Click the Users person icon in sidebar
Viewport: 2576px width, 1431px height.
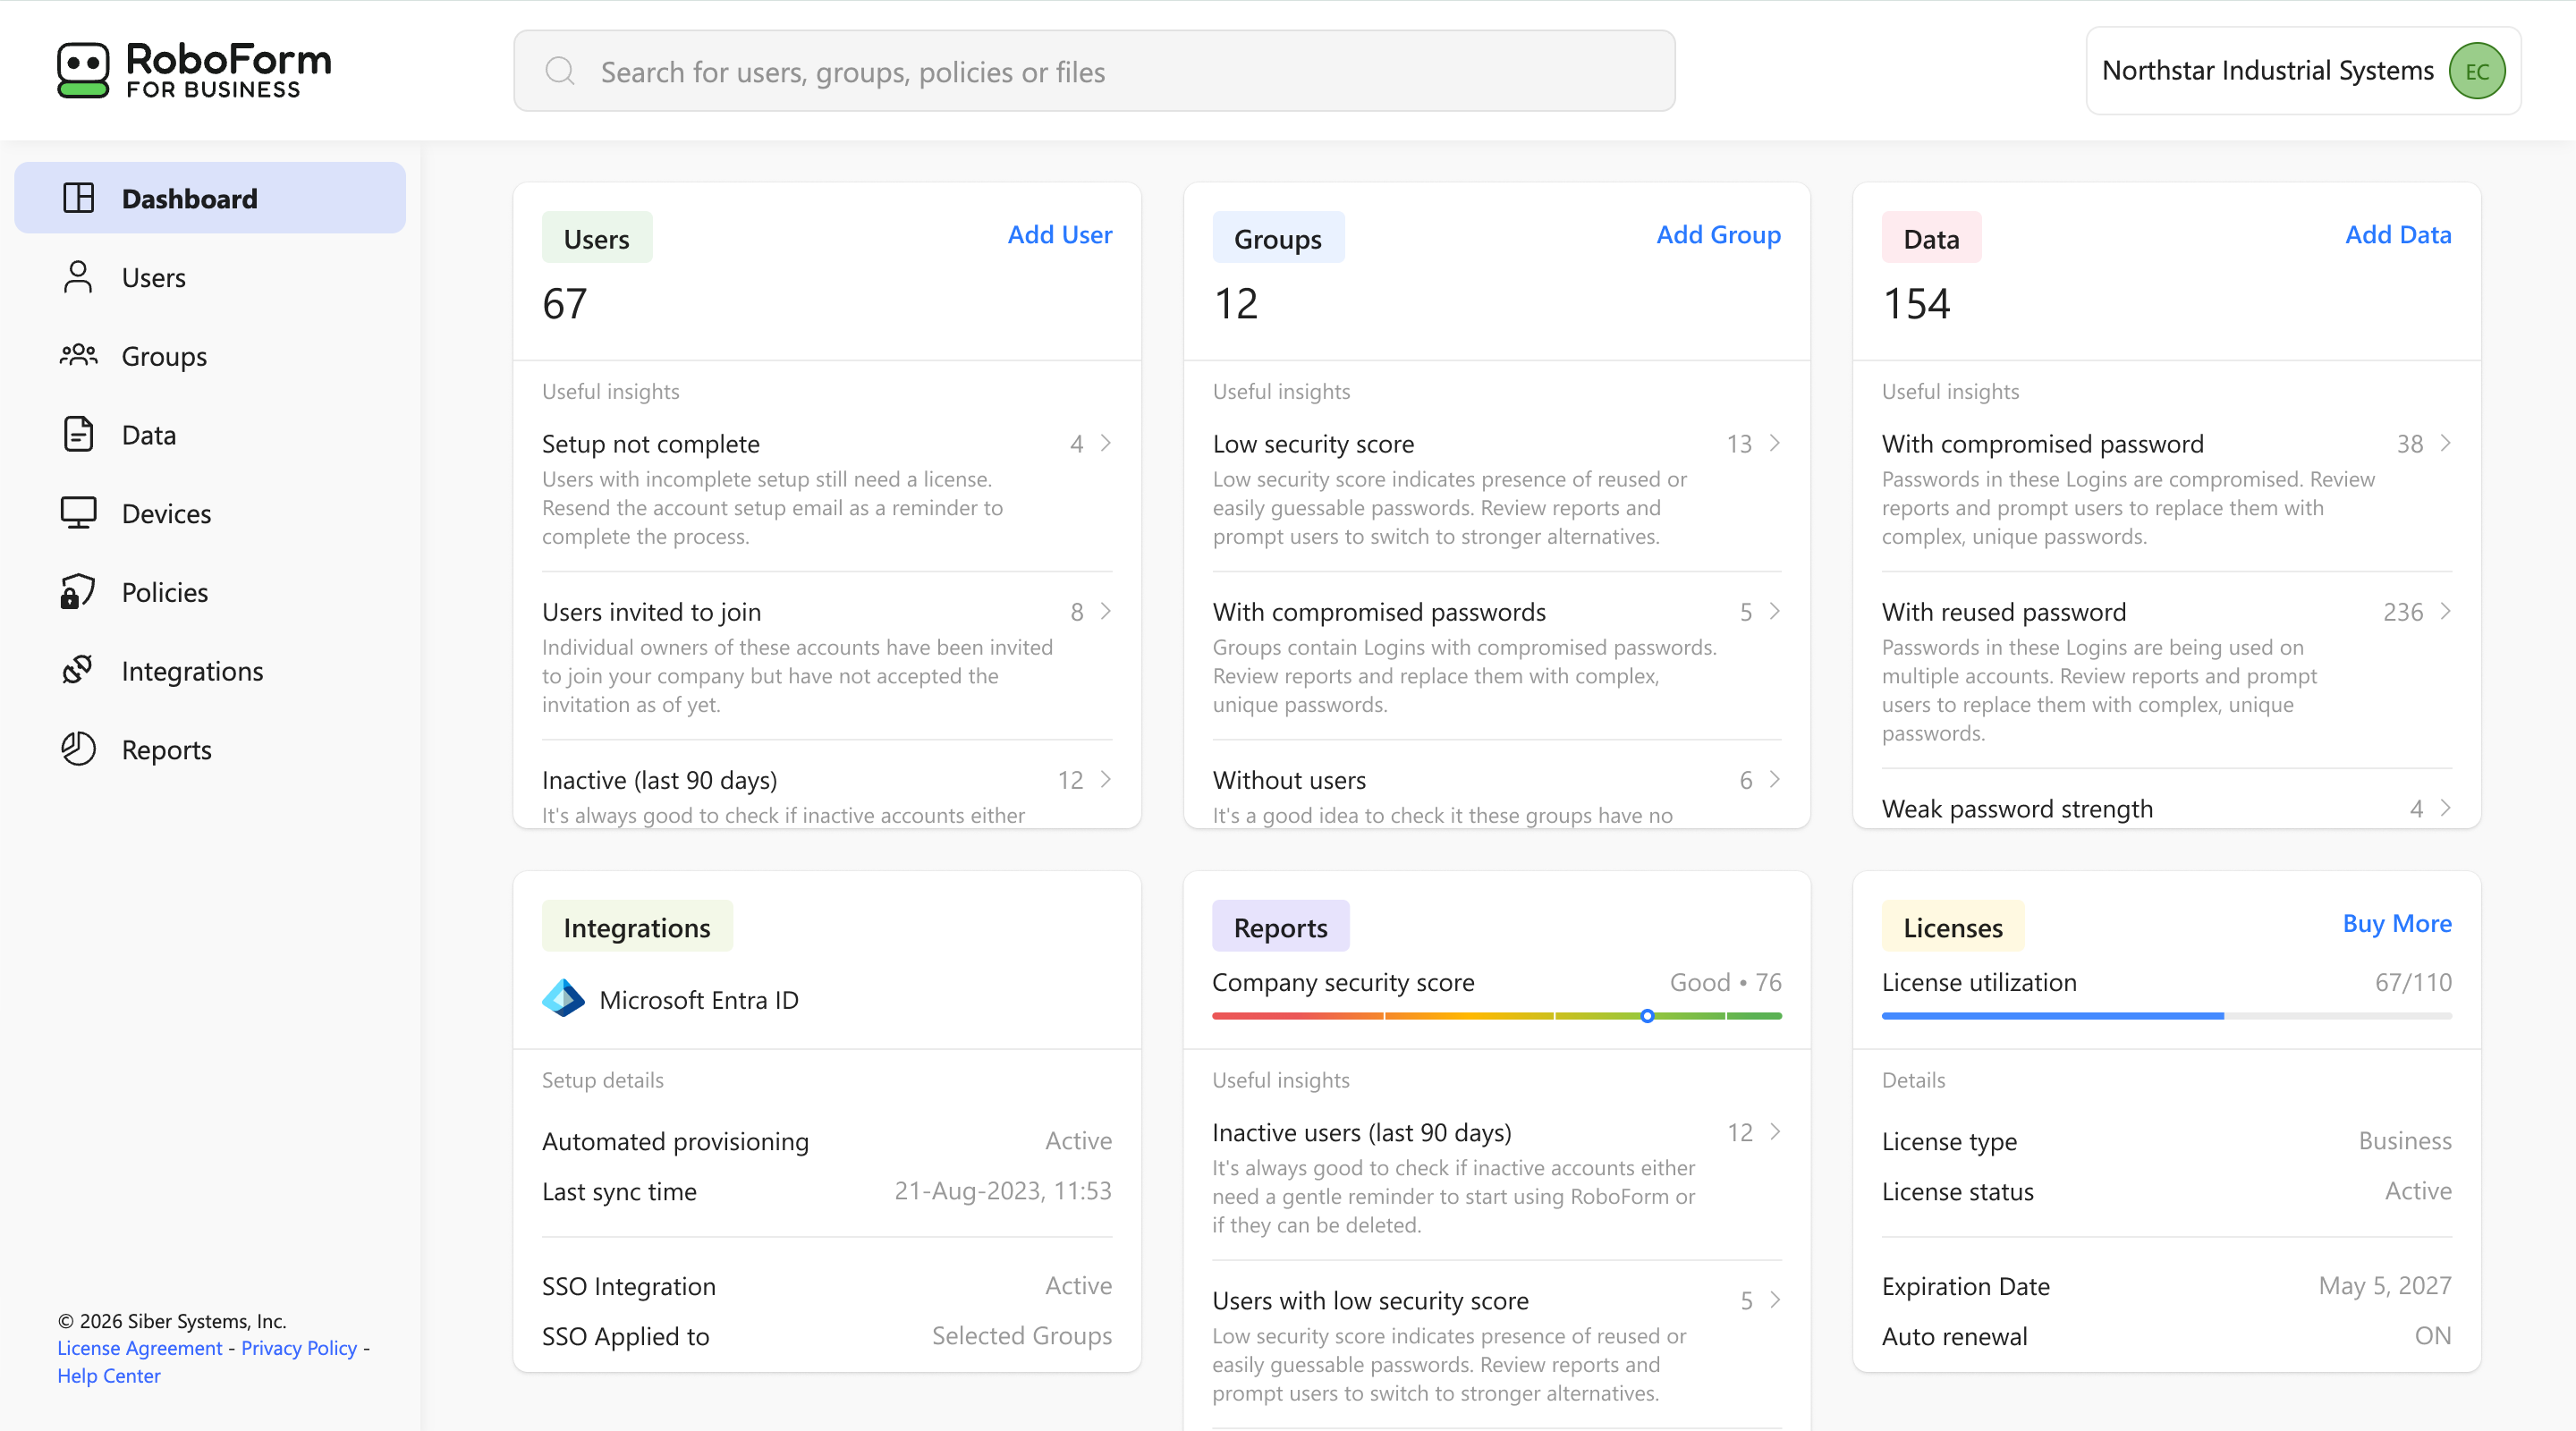[78, 277]
